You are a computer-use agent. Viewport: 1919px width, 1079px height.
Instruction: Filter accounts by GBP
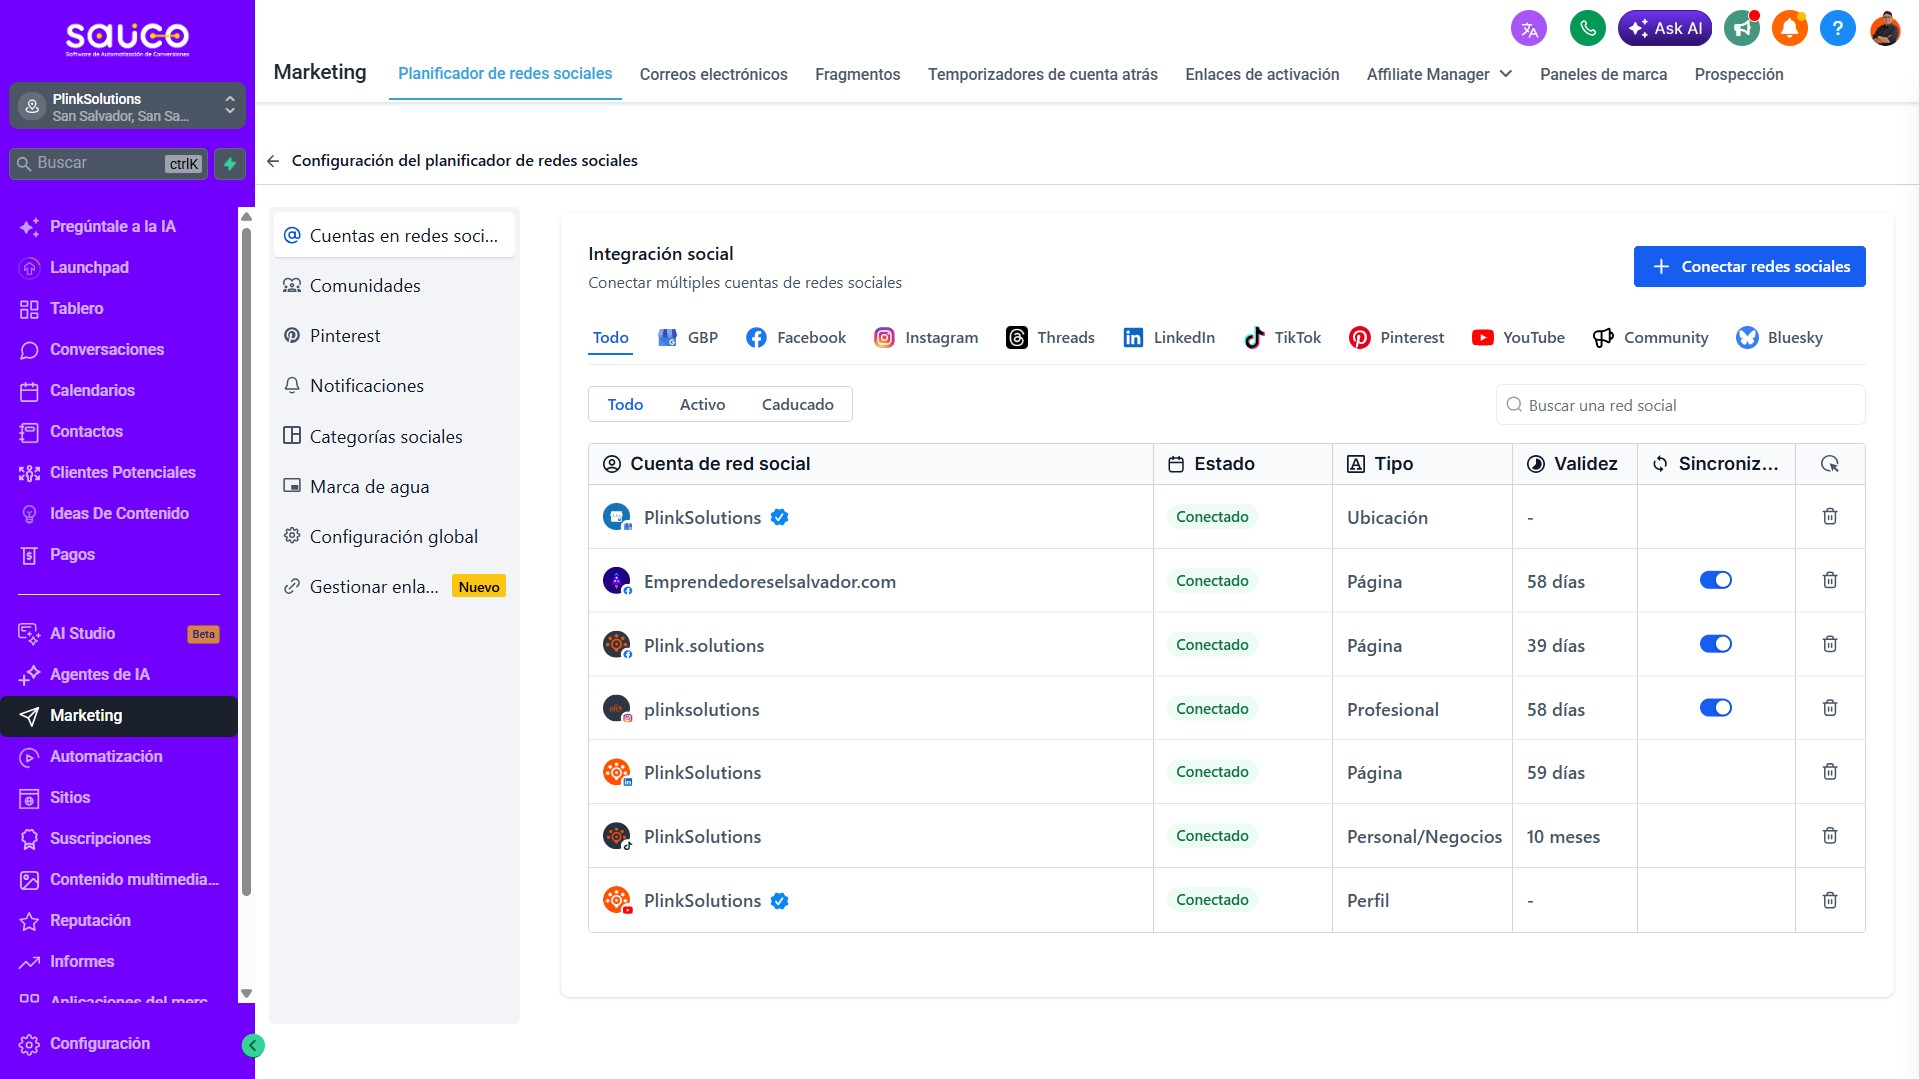(688, 338)
